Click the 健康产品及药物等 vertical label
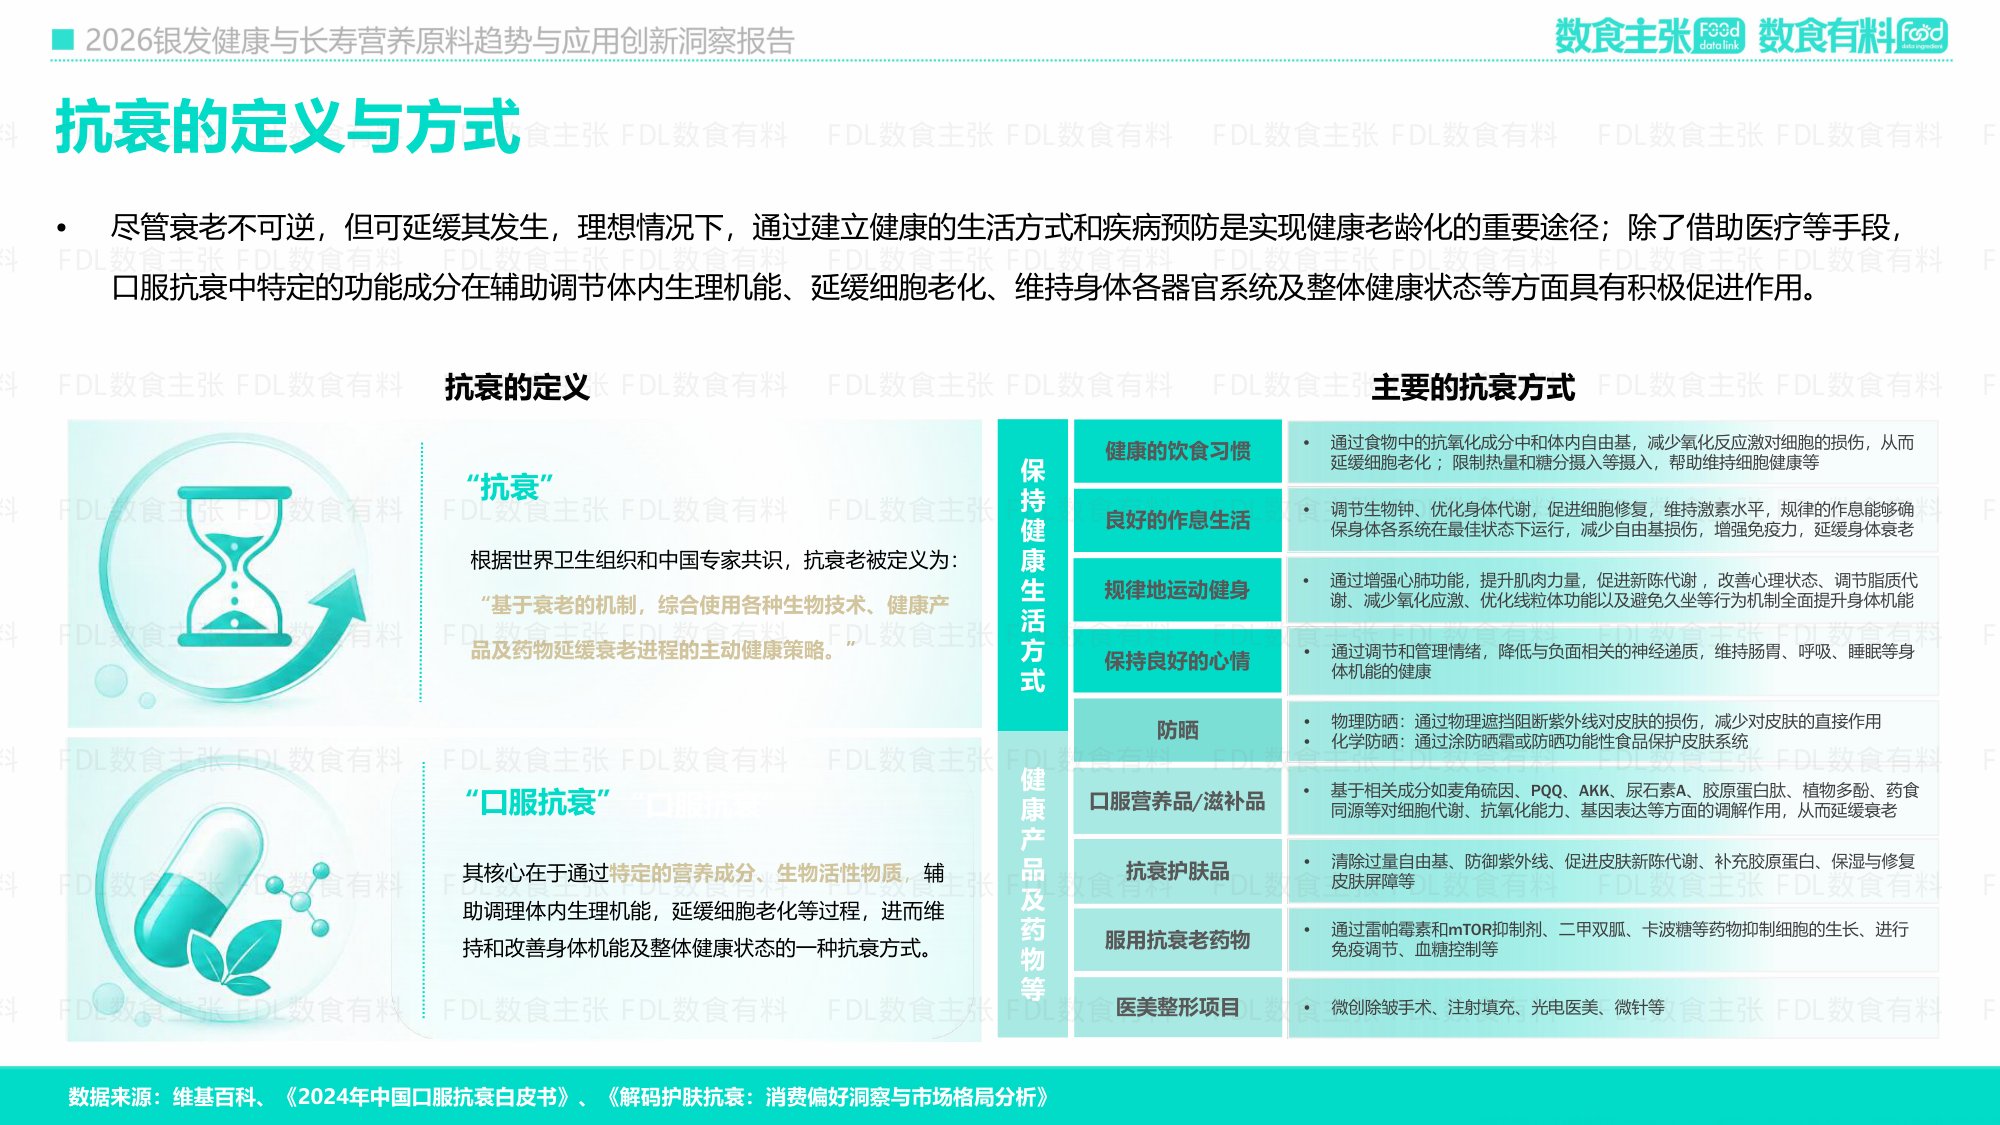2000x1125 pixels. [1032, 884]
